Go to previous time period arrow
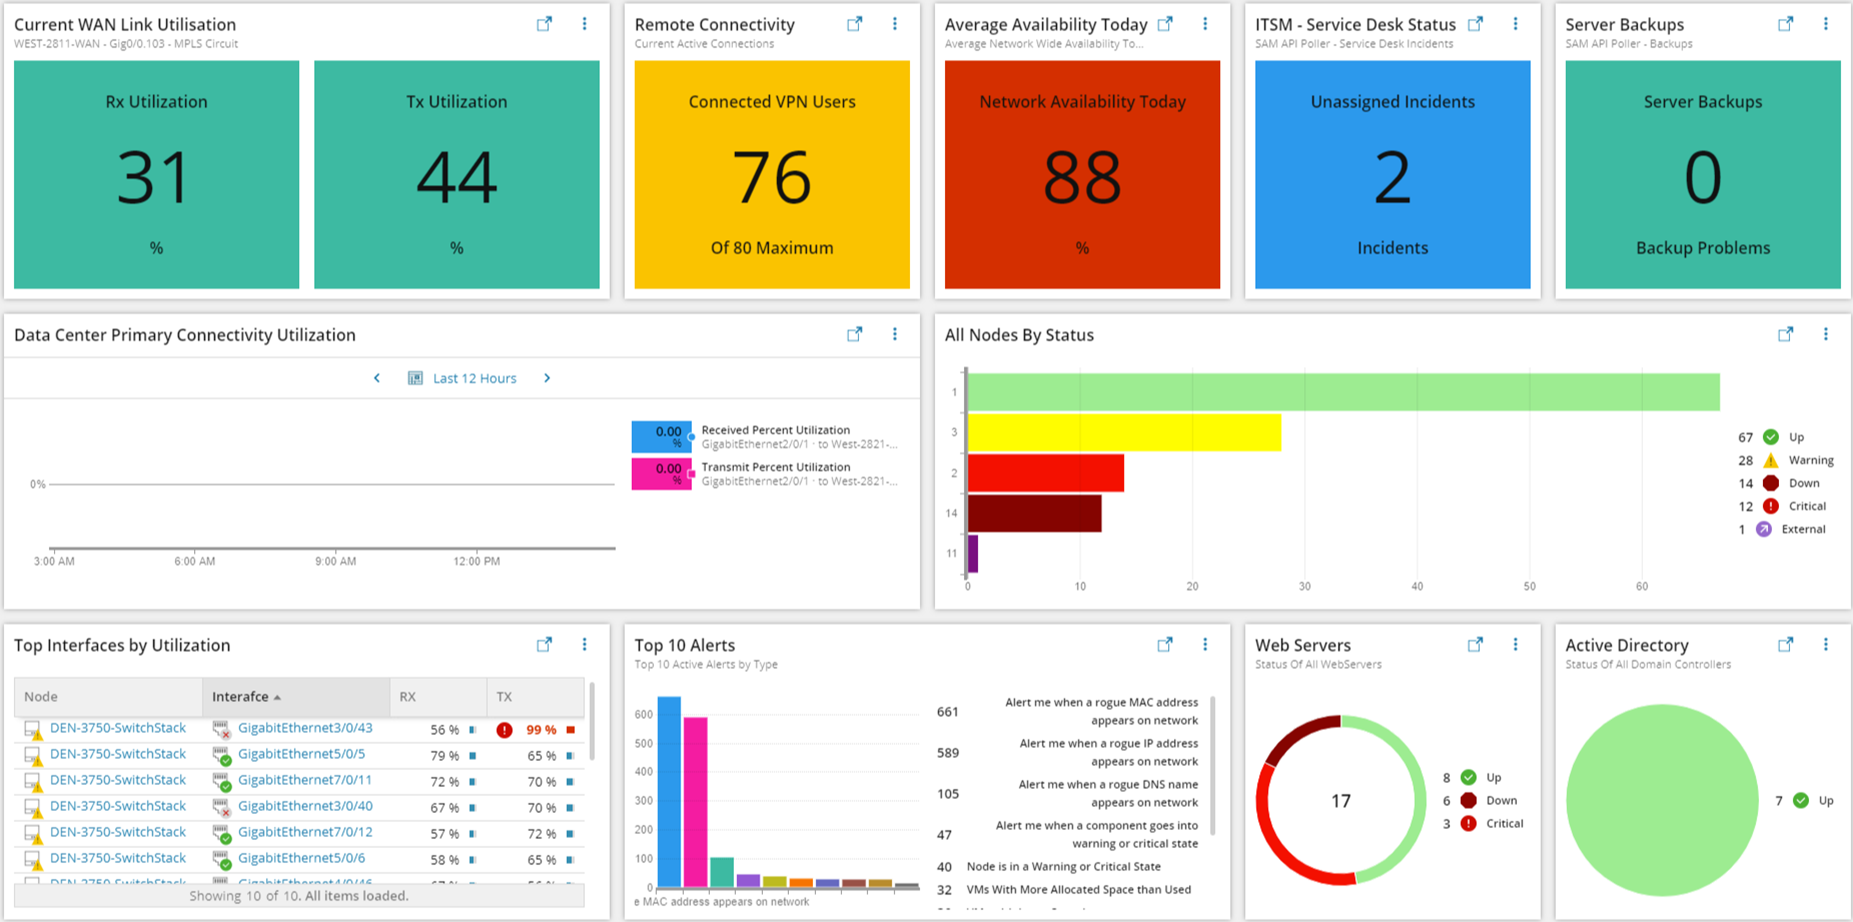The width and height of the screenshot is (1853, 922). pyautogui.click(x=377, y=378)
